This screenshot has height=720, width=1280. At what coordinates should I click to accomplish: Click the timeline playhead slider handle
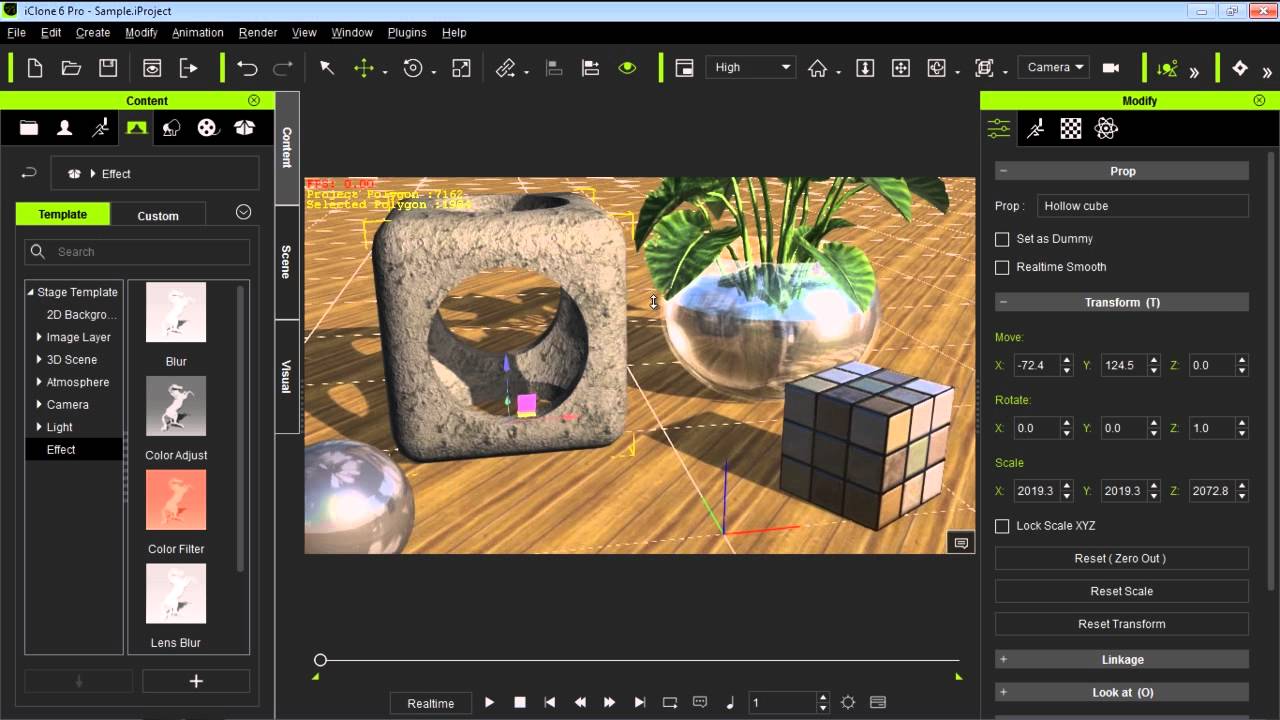tap(320, 660)
